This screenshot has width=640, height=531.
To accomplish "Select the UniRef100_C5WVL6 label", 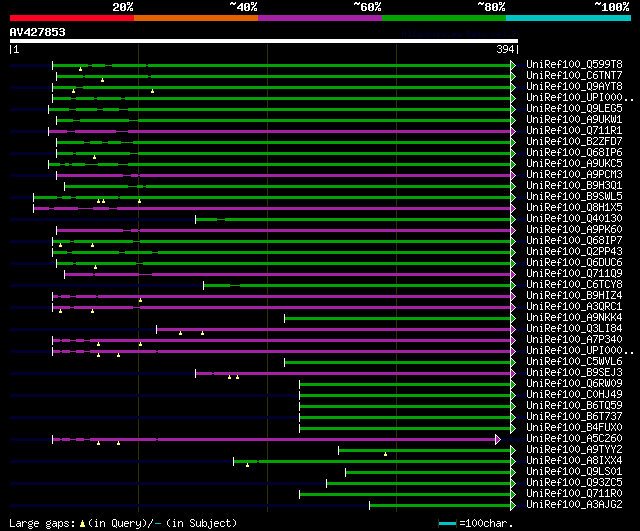I will [x=574, y=362].
